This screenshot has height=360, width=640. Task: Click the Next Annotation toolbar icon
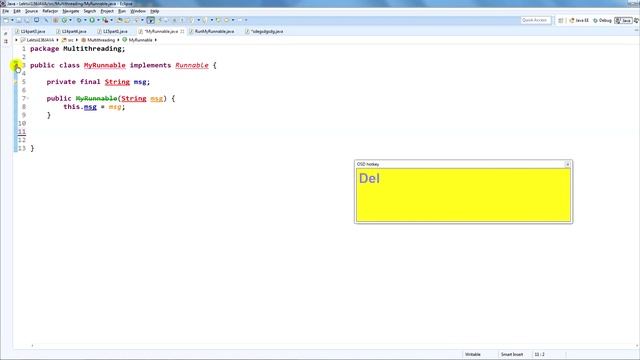coord(191,20)
